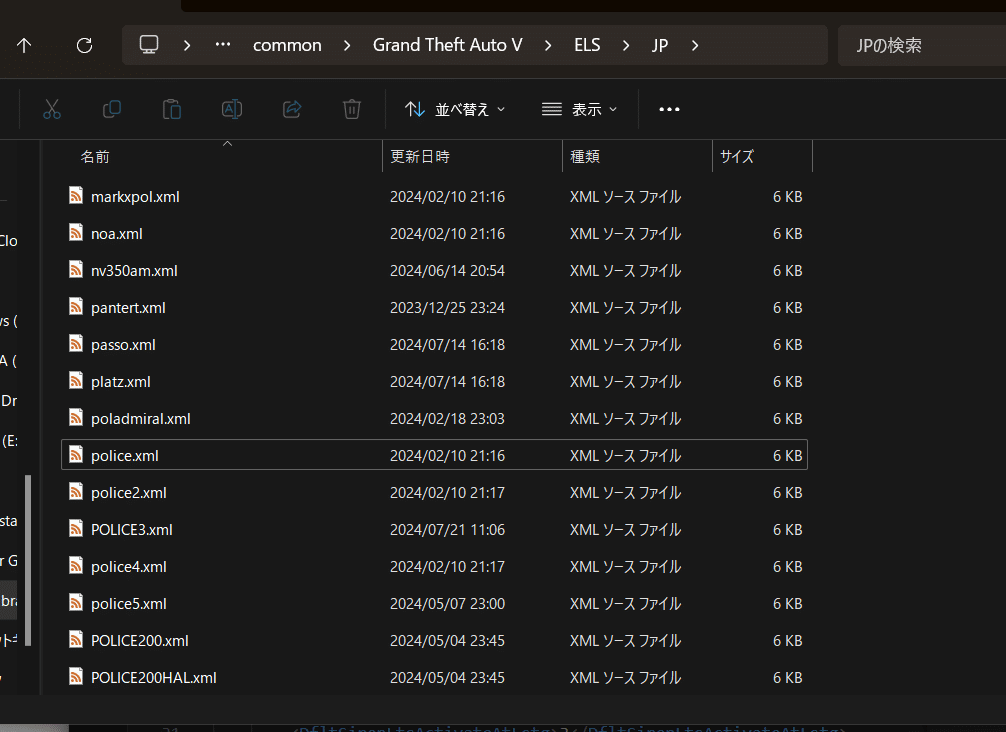
Task: Click the file icon of police.xml
Action: click(76, 455)
